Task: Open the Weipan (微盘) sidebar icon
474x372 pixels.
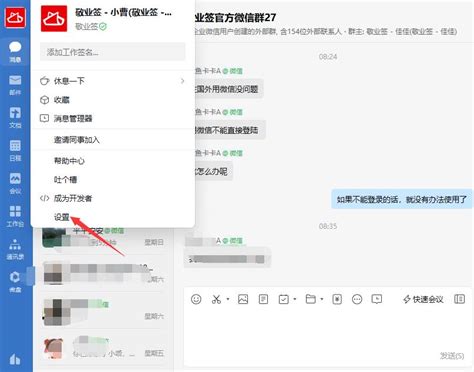Action: (x=15, y=282)
